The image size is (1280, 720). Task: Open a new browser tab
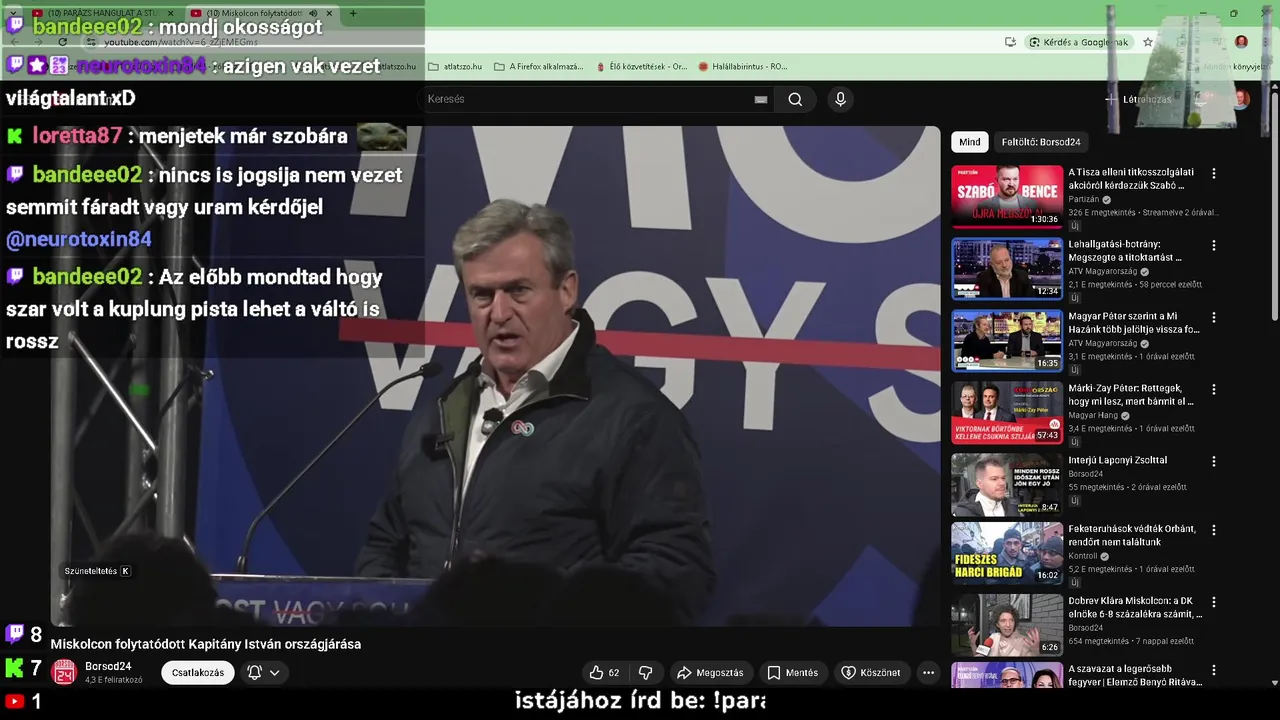click(352, 13)
